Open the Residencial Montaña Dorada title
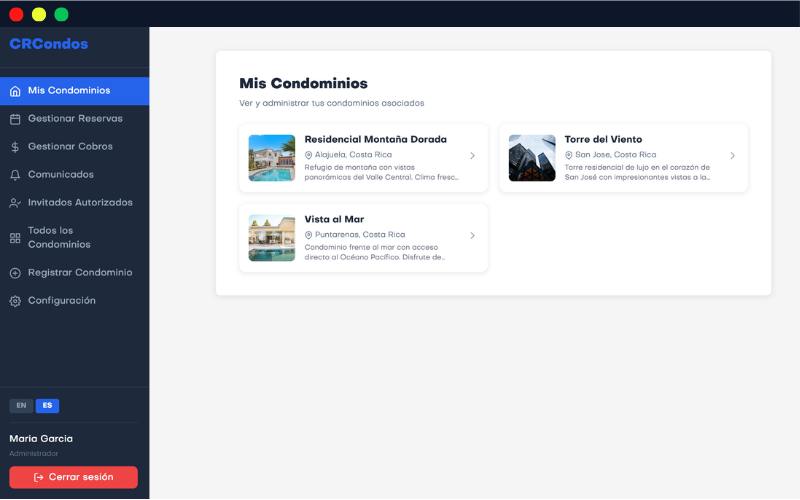This screenshot has height=500, width=800. [x=376, y=140]
